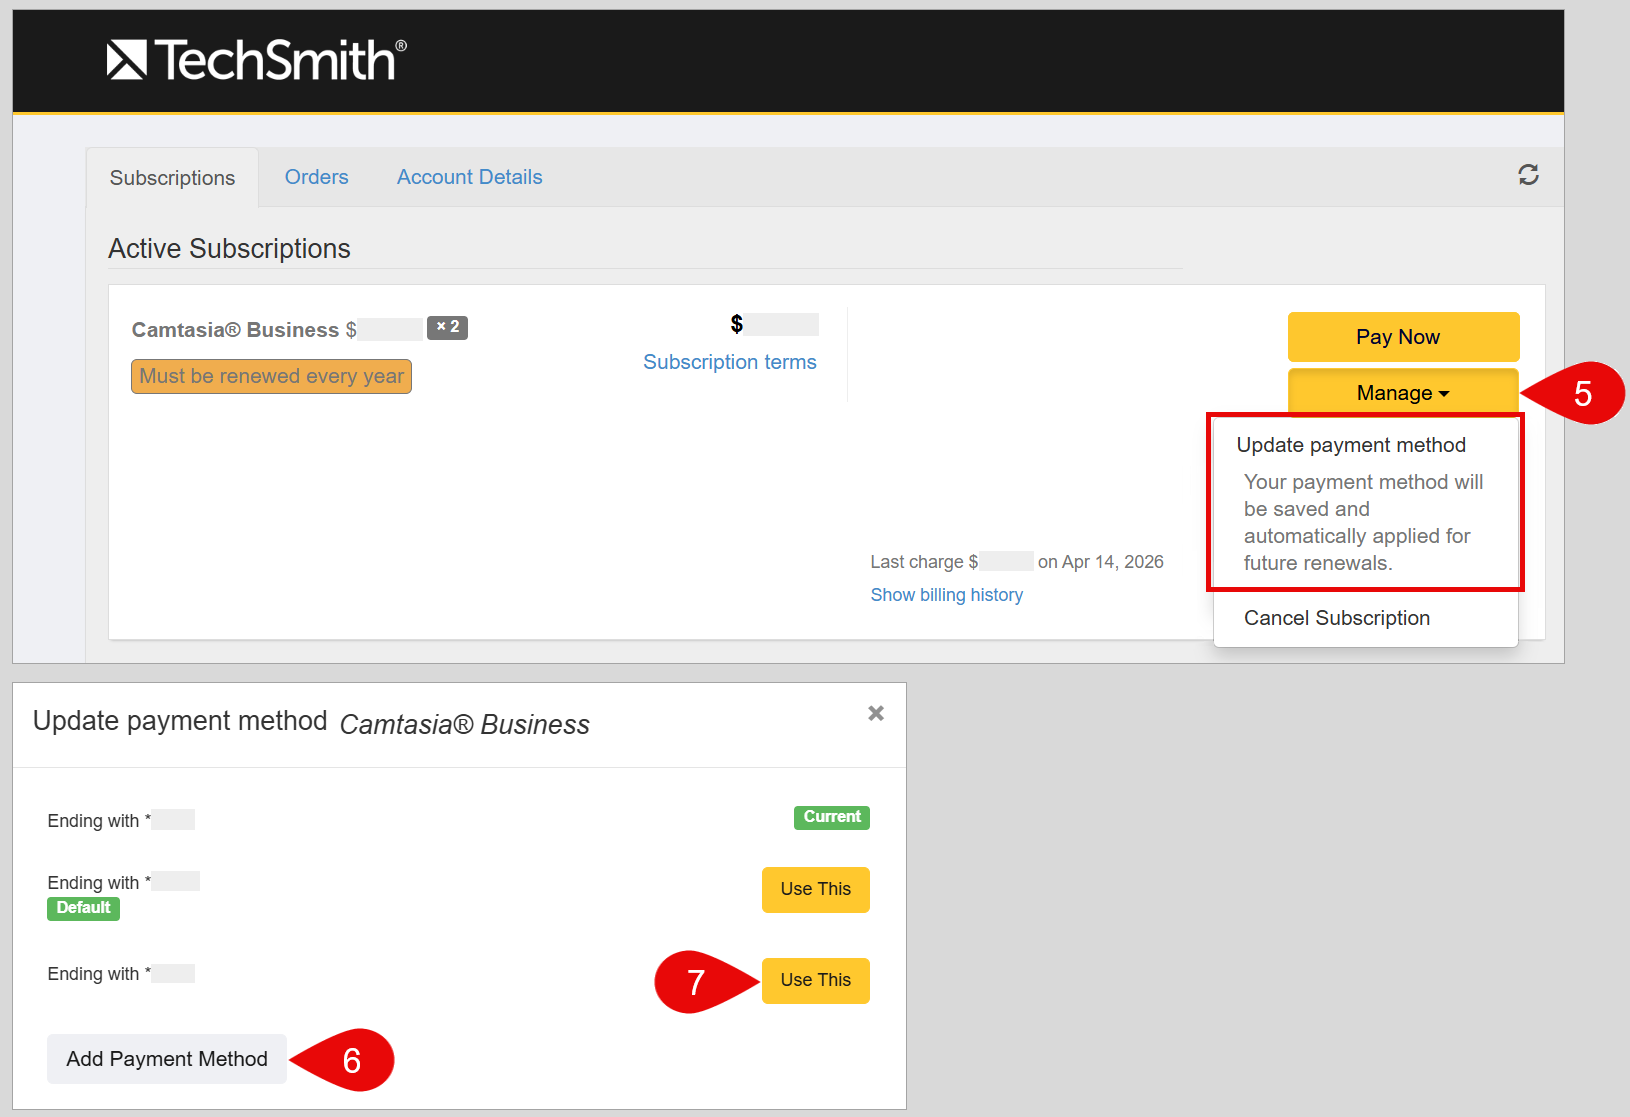Image resolution: width=1630 pixels, height=1117 pixels.
Task: Use the card marked Default
Action: (816, 889)
